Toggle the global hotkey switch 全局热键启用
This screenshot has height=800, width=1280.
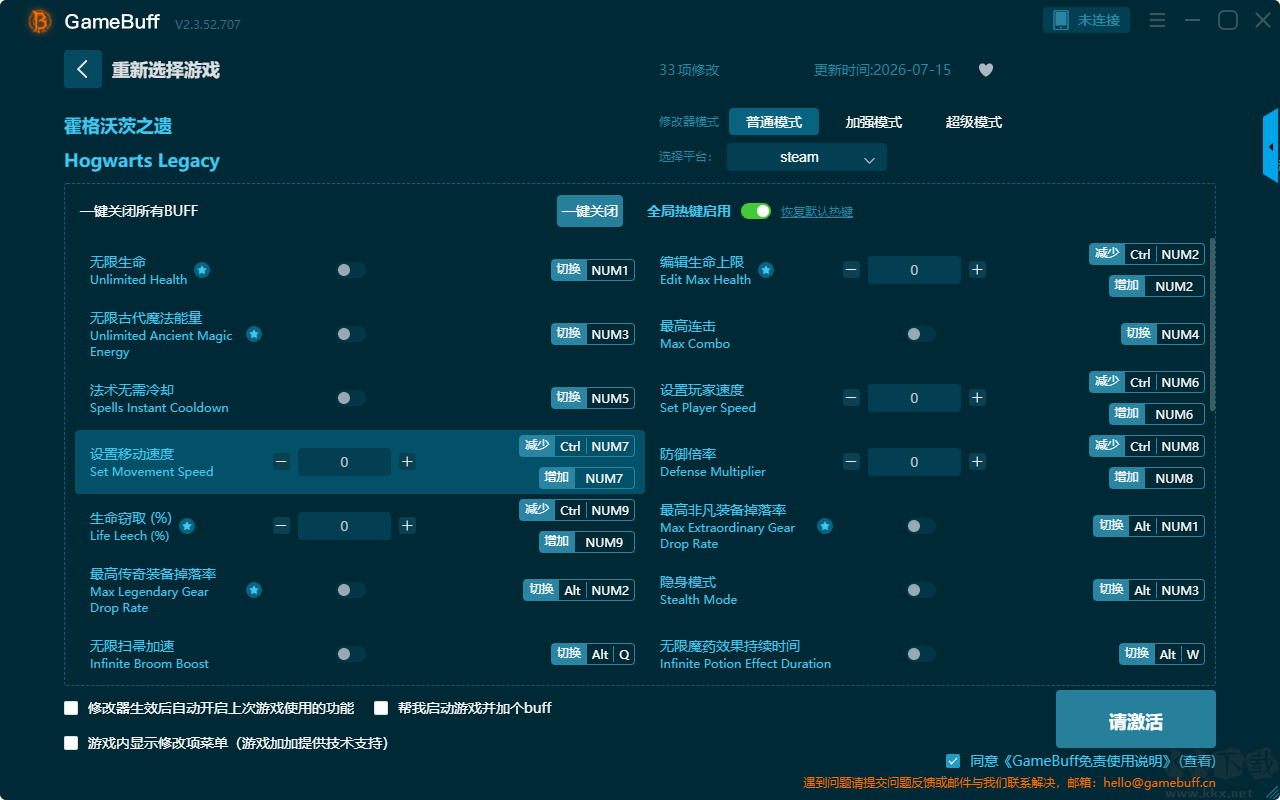coord(756,211)
